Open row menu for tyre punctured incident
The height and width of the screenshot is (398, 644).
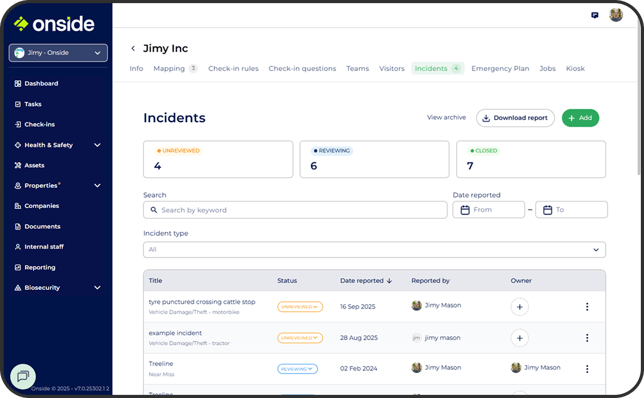587,306
